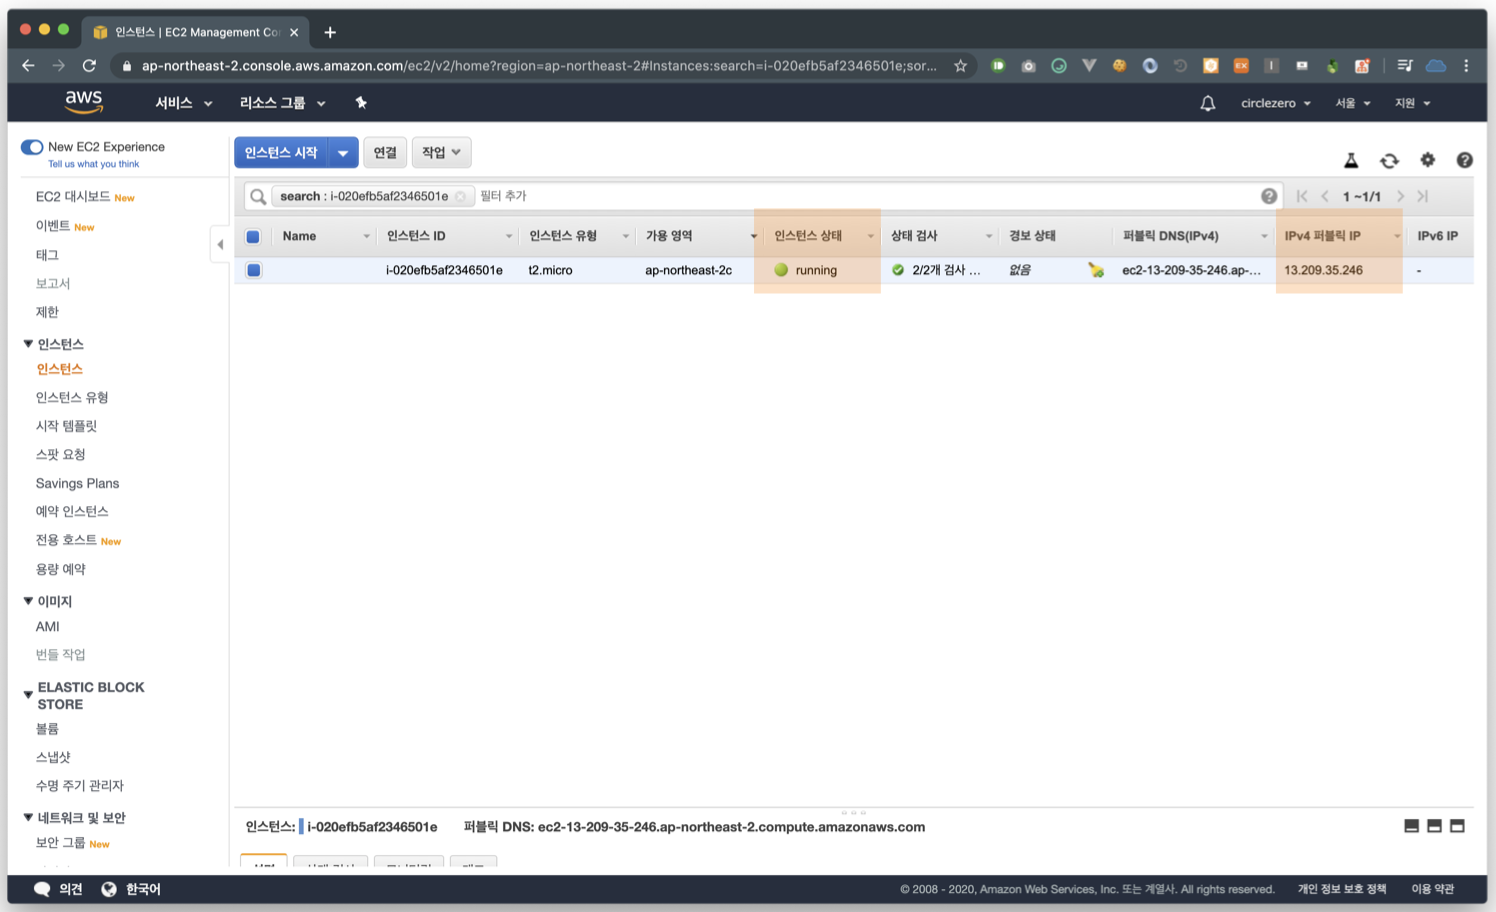Open the settings gear above the table

[x=1427, y=160]
